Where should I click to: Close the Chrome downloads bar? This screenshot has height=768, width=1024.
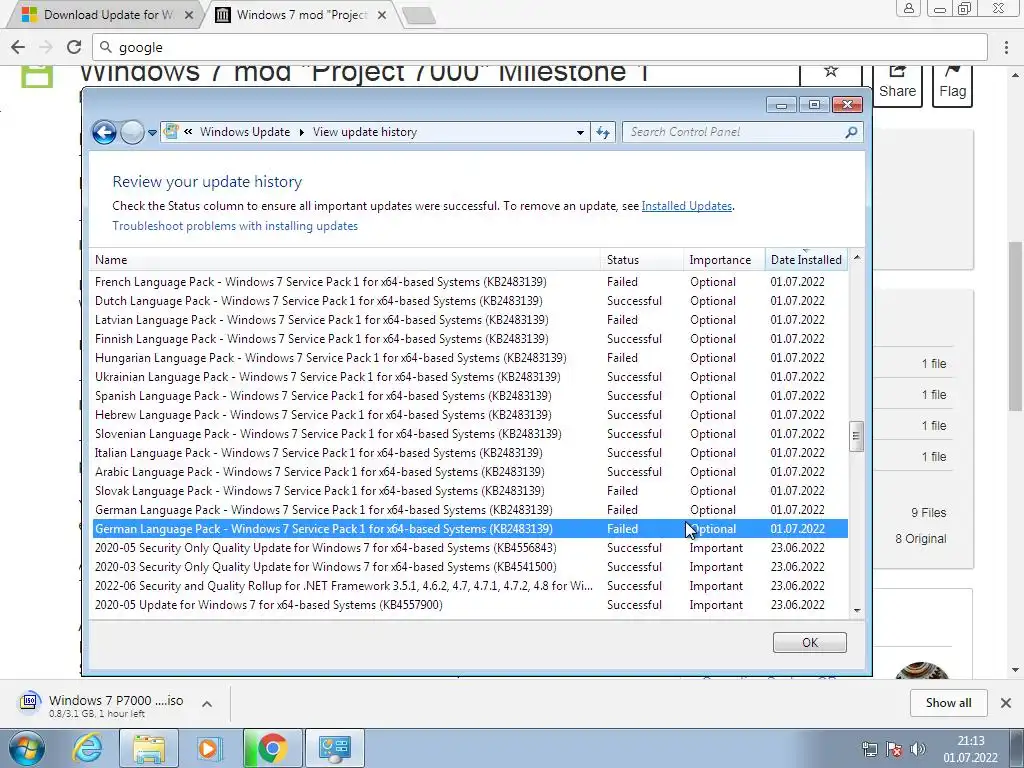[1006, 703]
